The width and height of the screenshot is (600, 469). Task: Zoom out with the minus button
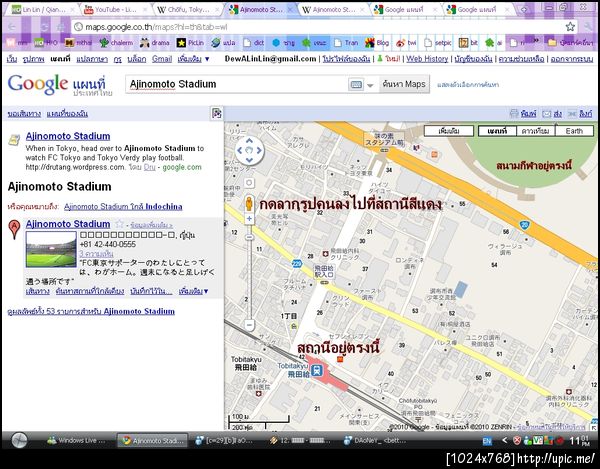(x=249, y=325)
